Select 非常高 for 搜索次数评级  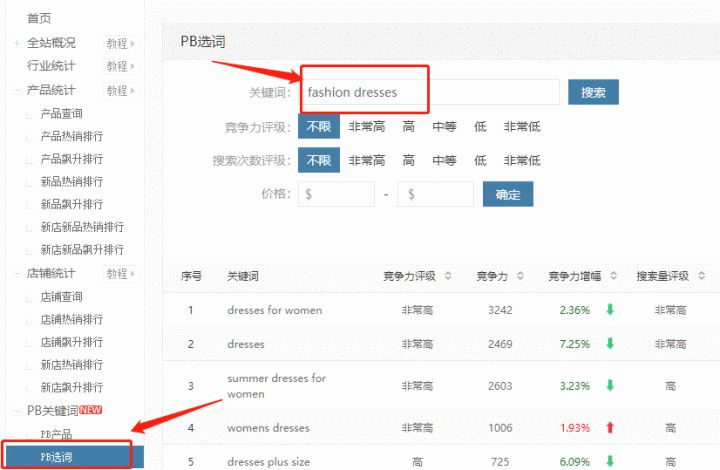click(x=366, y=160)
